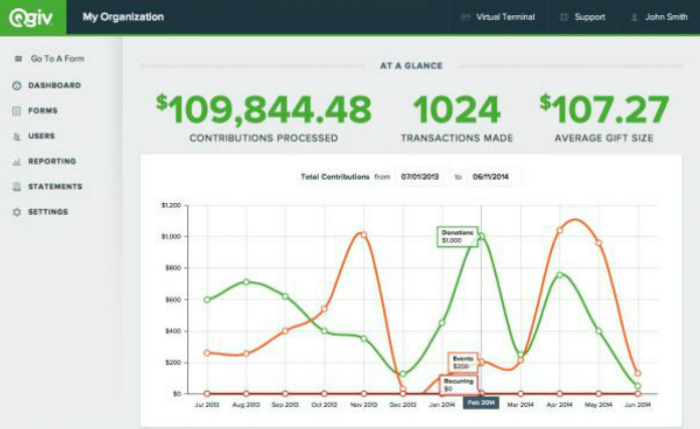Select Statements in the sidebar
Viewport: 700px width, 429px height.
[55, 187]
